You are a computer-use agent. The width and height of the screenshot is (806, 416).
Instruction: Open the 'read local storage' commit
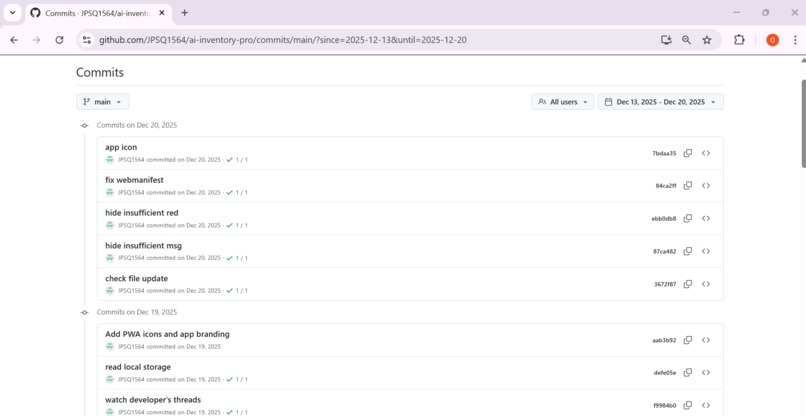[x=138, y=367]
